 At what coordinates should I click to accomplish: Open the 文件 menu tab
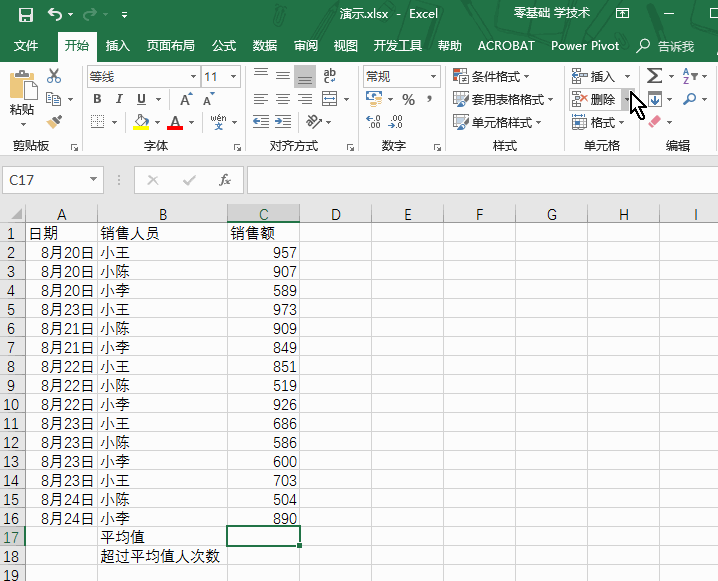(26, 46)
